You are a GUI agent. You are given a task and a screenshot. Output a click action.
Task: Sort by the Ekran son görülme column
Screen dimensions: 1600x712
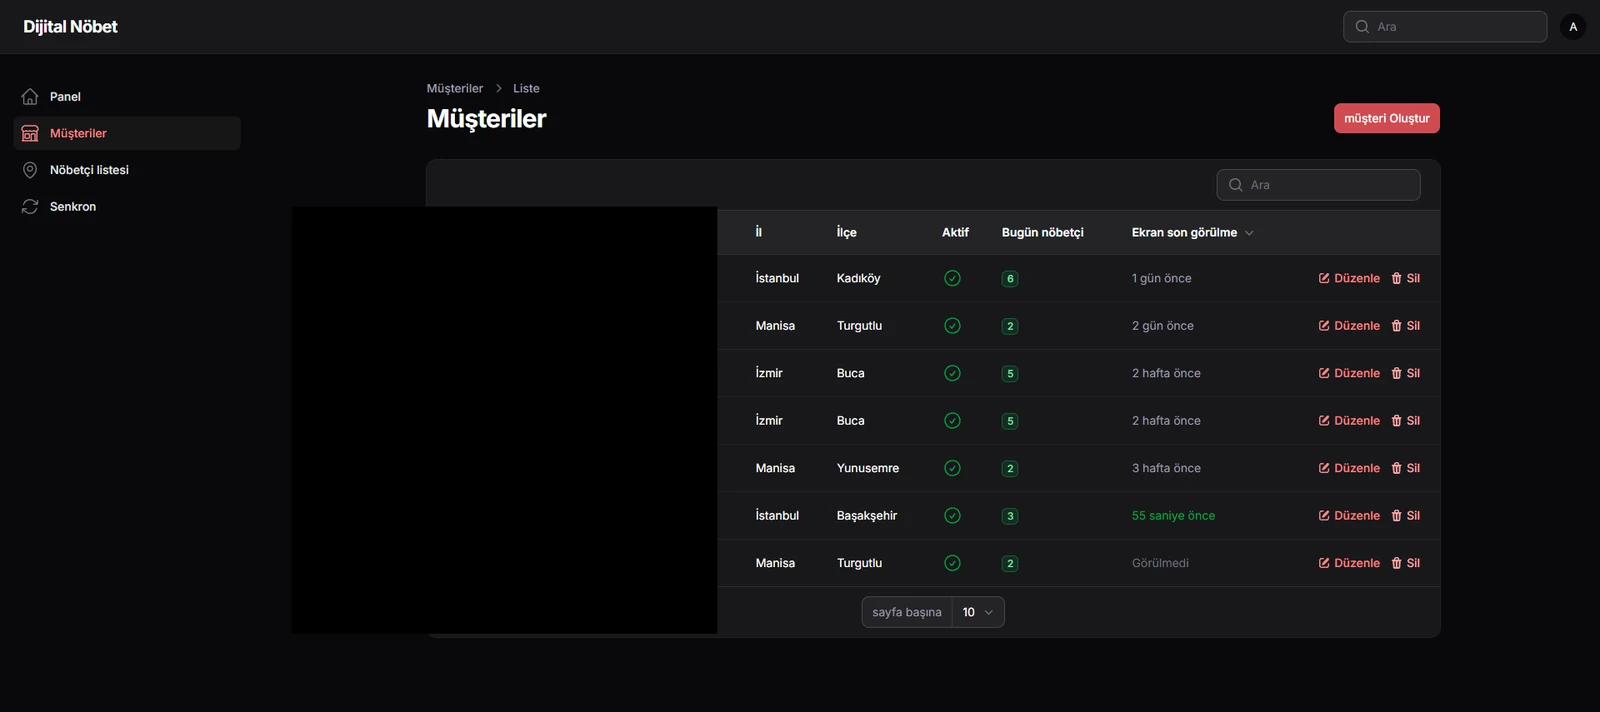click(1193, 233)
